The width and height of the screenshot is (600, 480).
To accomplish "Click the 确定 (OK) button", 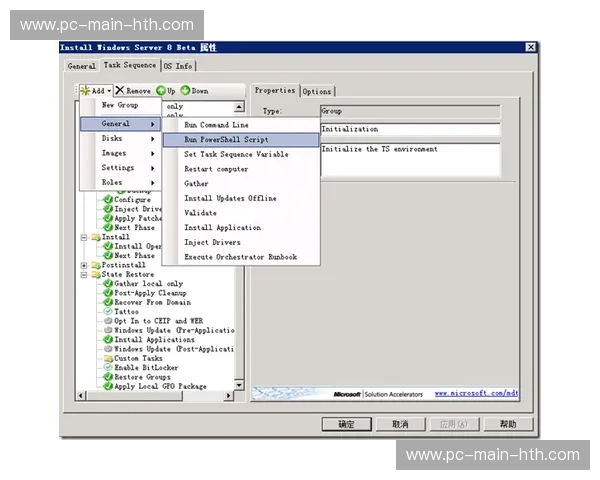I will point(346,424).
